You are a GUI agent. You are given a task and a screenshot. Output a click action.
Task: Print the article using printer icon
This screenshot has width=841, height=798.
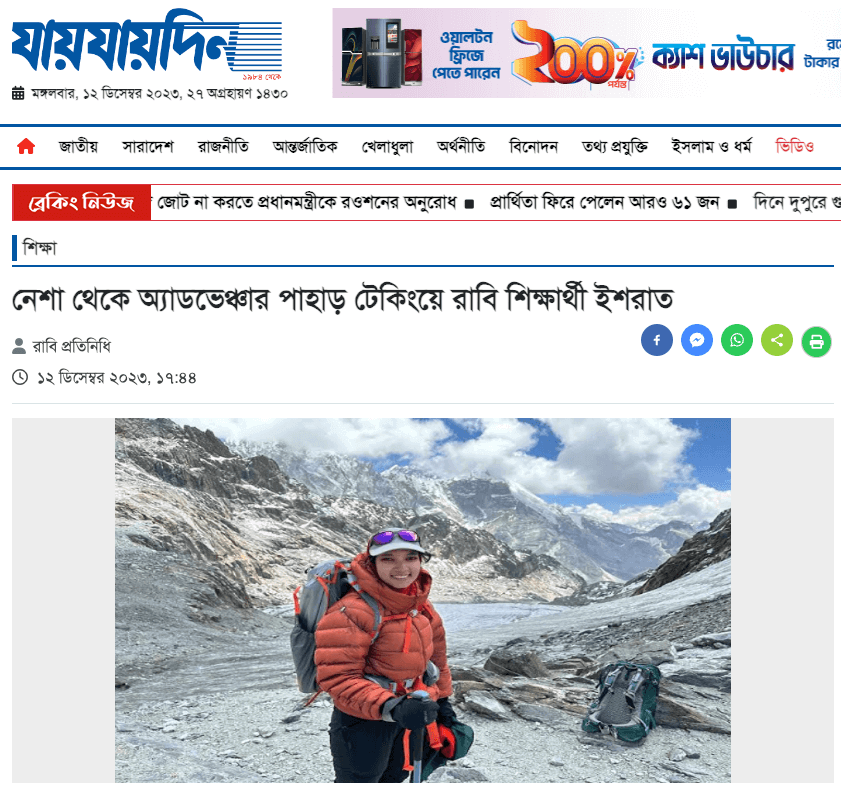816,342
